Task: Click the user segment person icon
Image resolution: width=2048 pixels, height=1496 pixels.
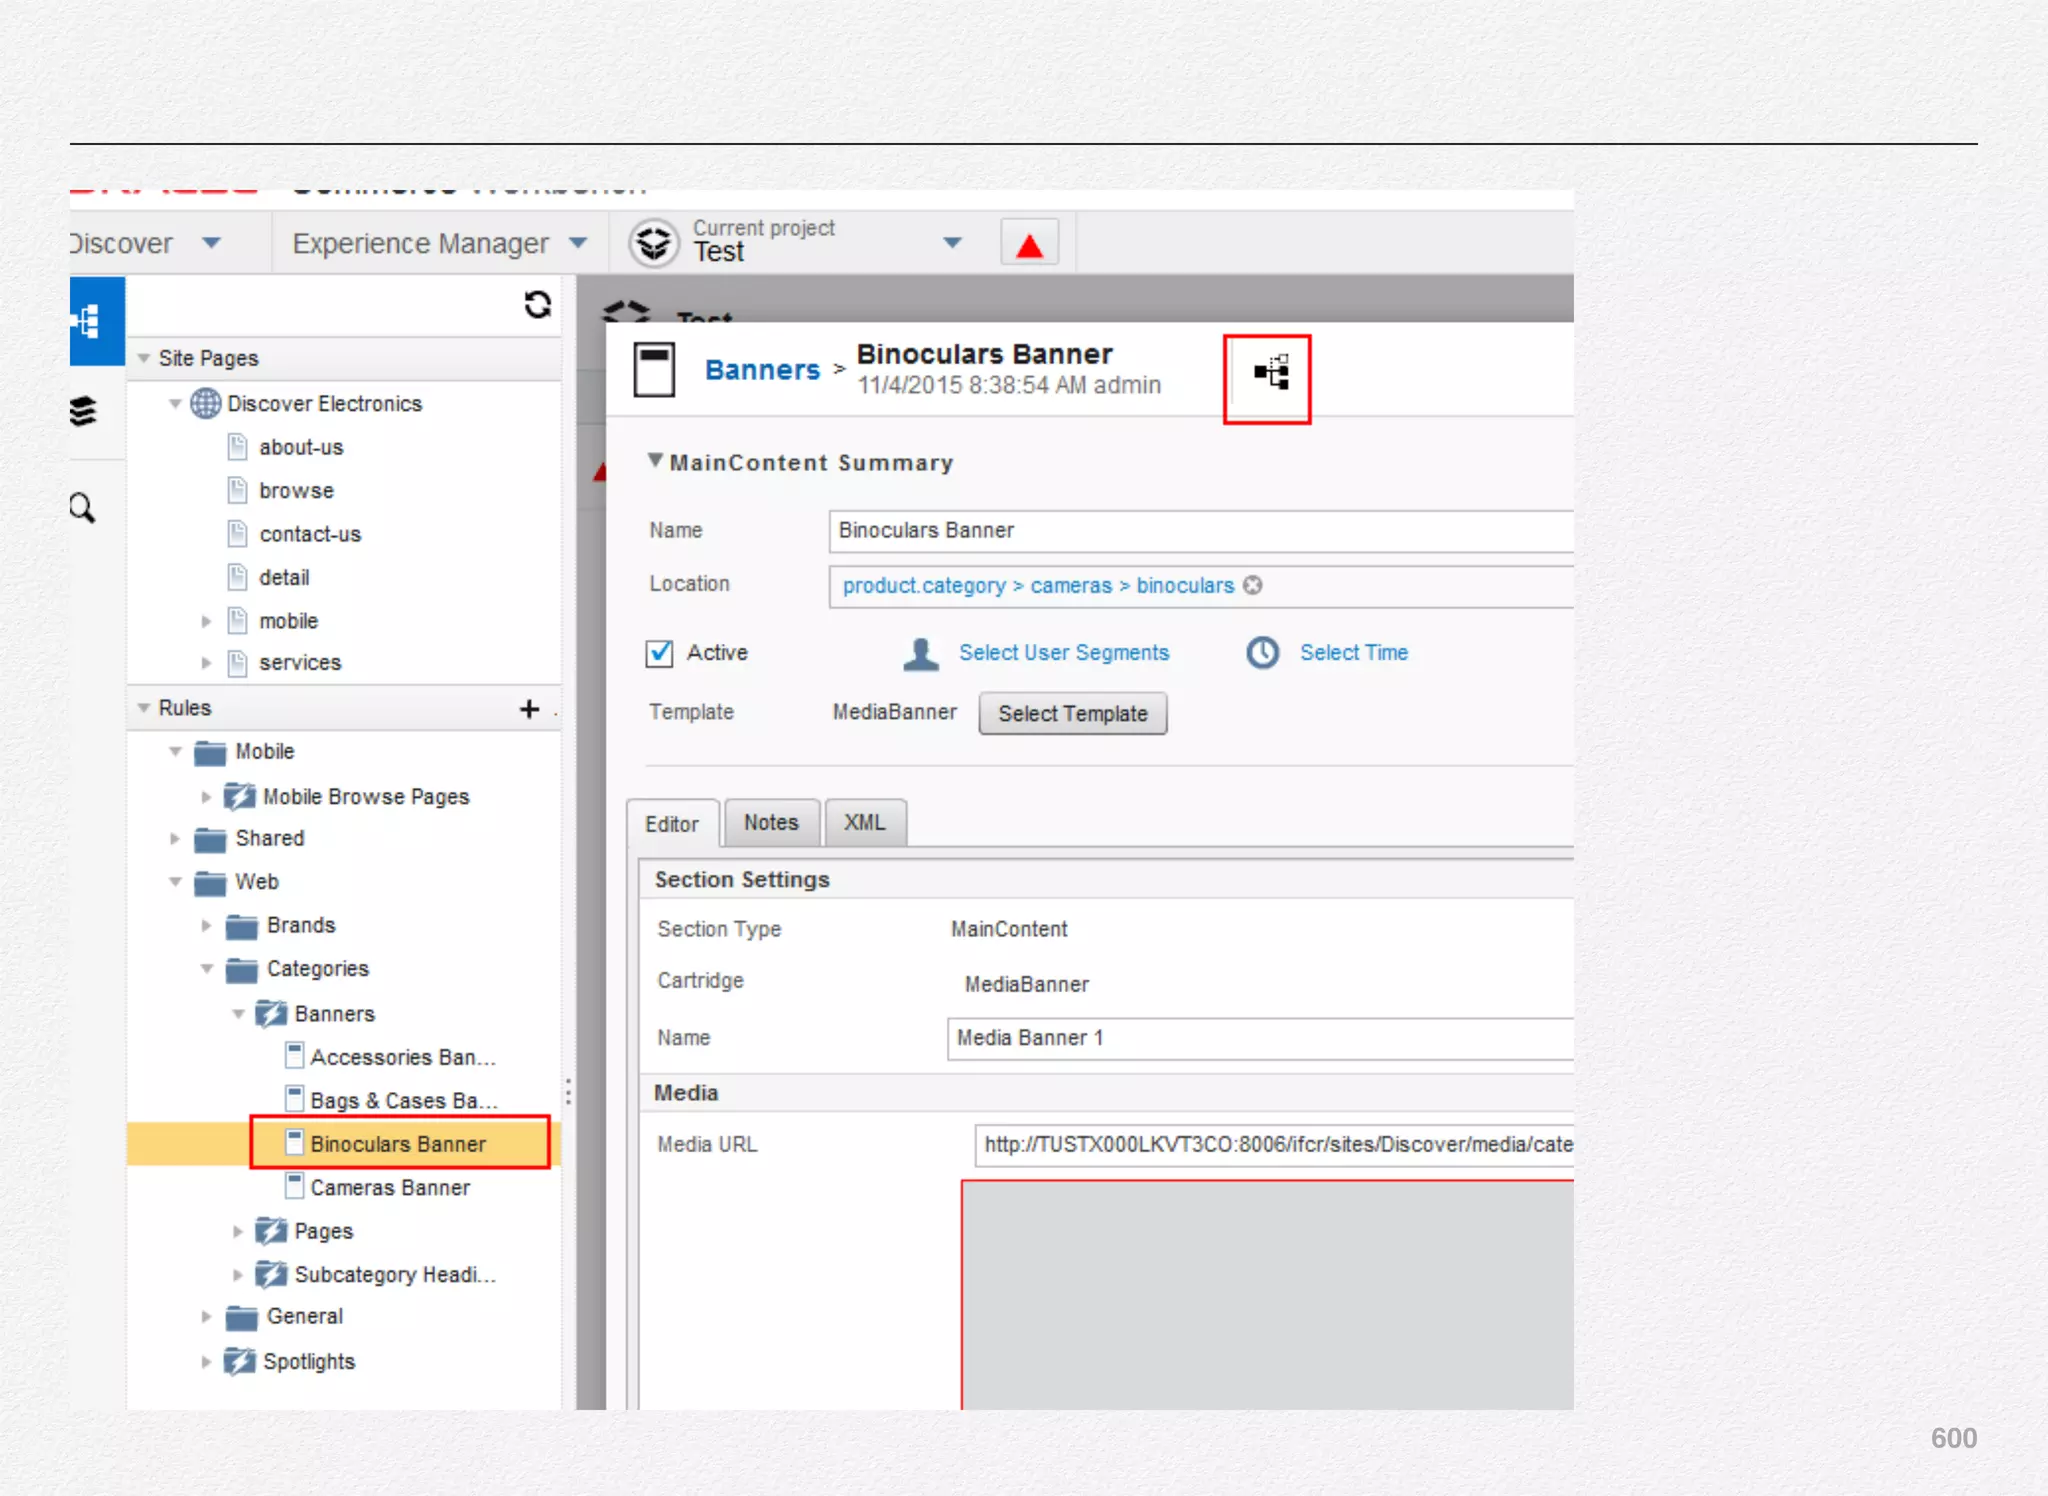Action: coord(920,654)
